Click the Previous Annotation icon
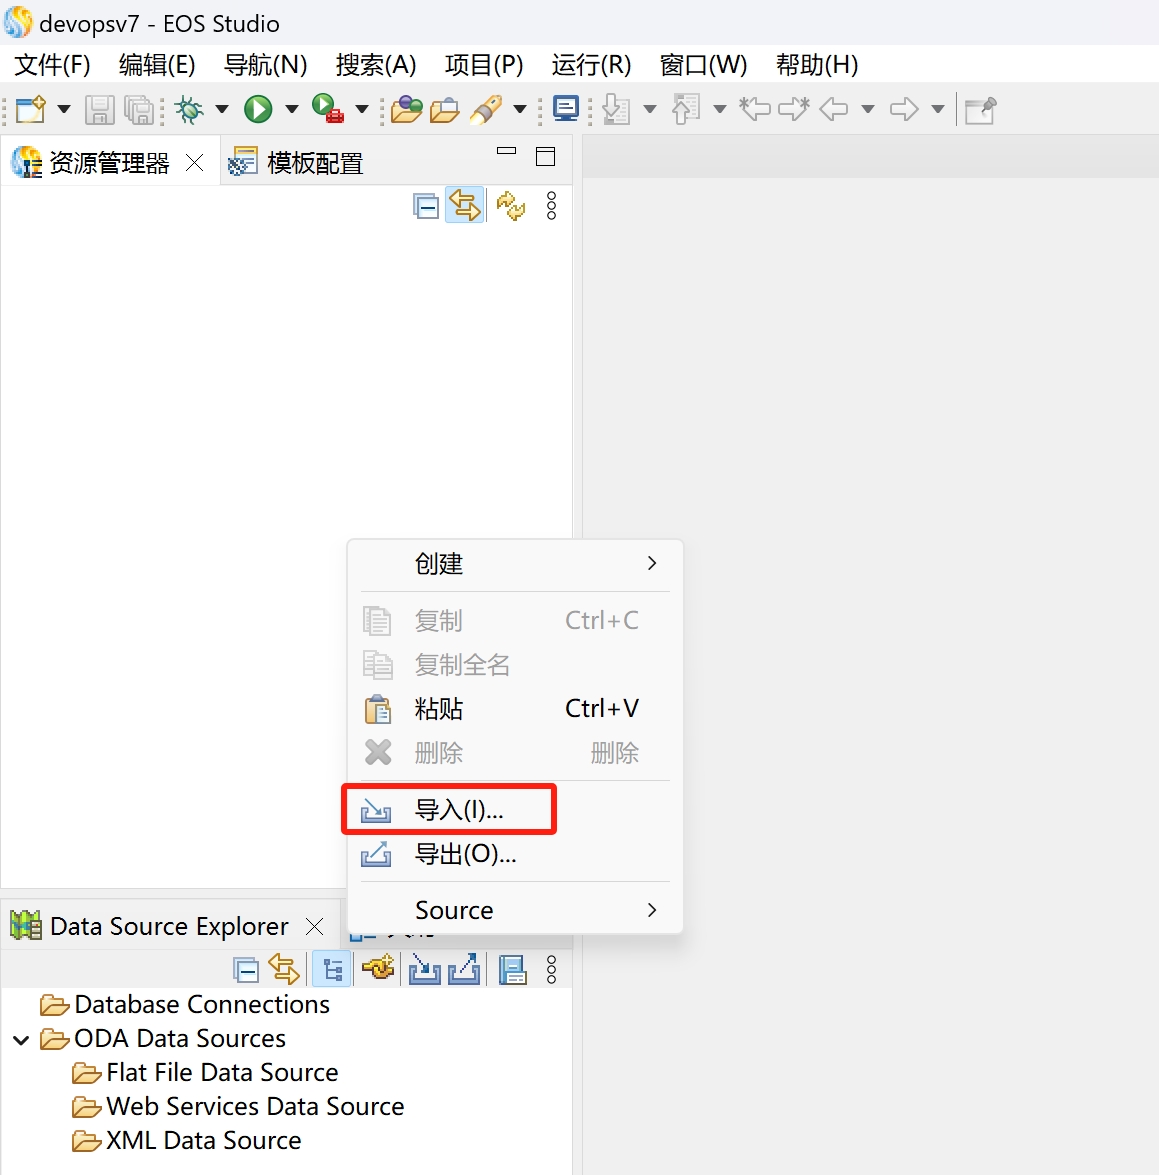The width and height of the screenshot is (1159, 1175). coord(686,109)
